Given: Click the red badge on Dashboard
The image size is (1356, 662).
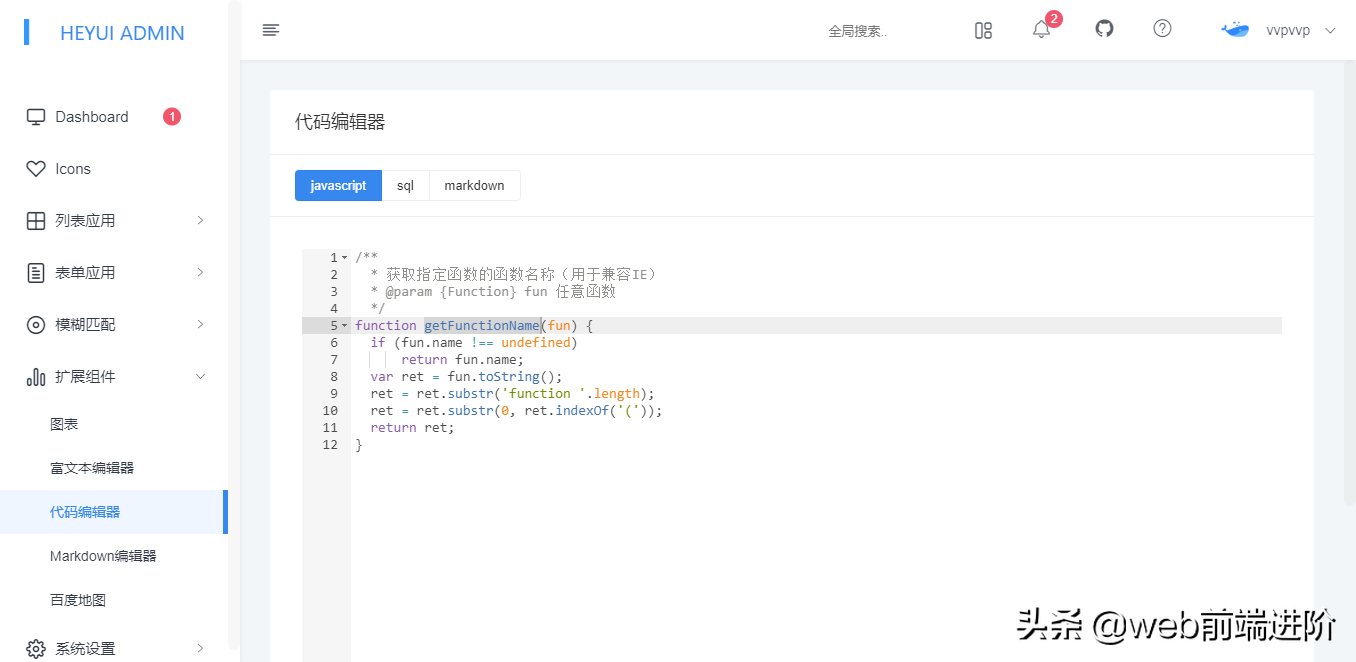Looking at the screenshot, I should (172, 117).
